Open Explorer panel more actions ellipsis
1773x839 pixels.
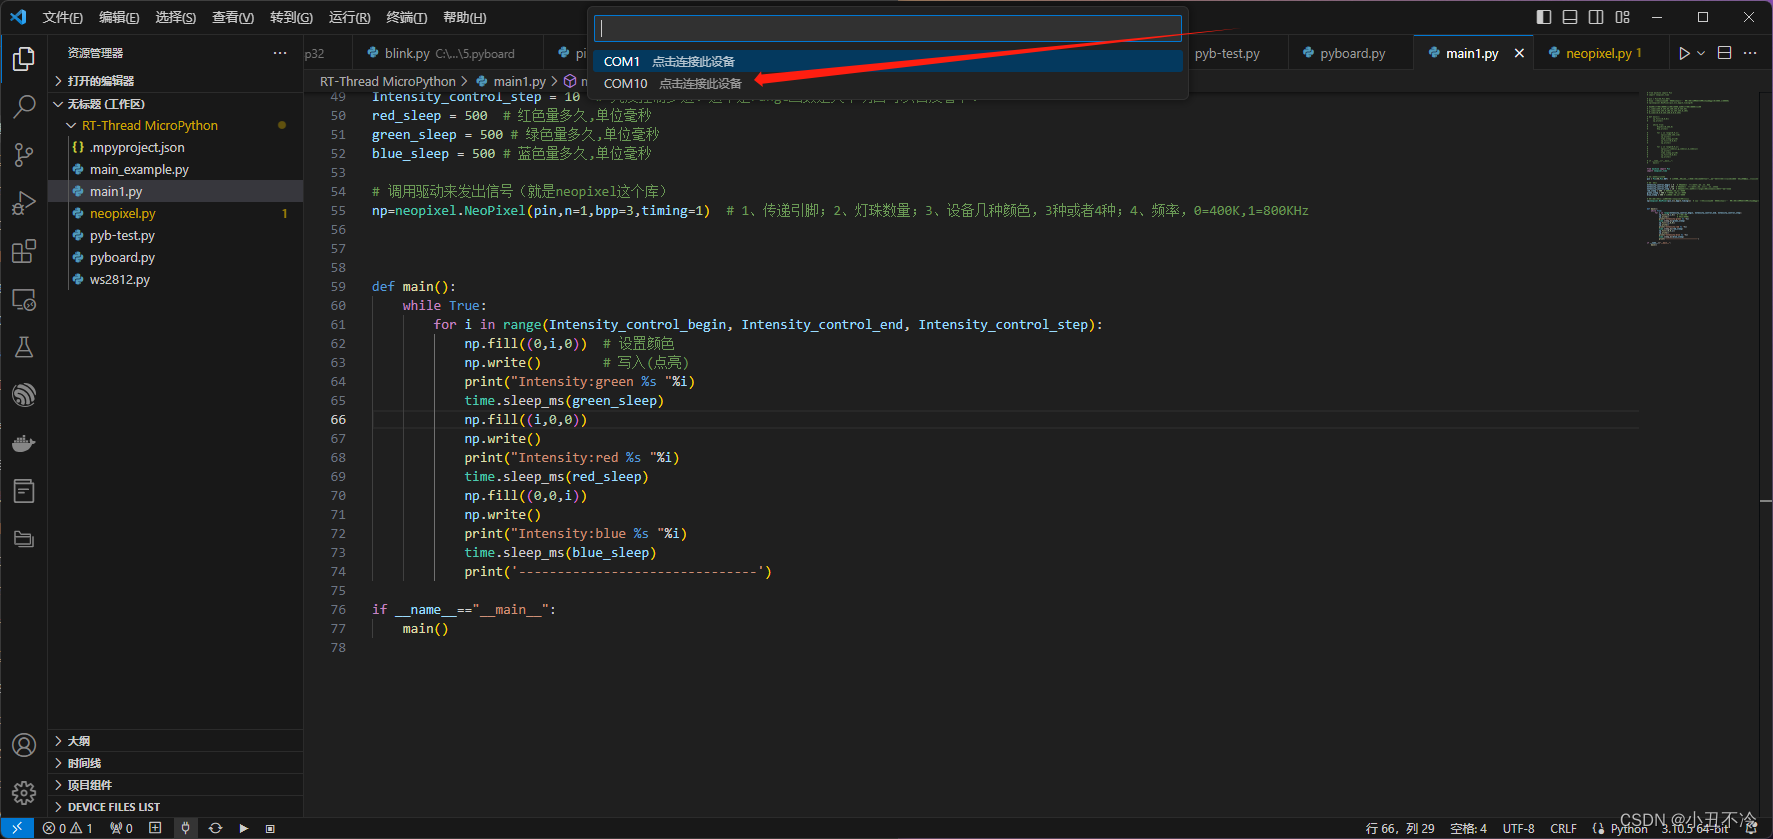(x=280, y=53)
